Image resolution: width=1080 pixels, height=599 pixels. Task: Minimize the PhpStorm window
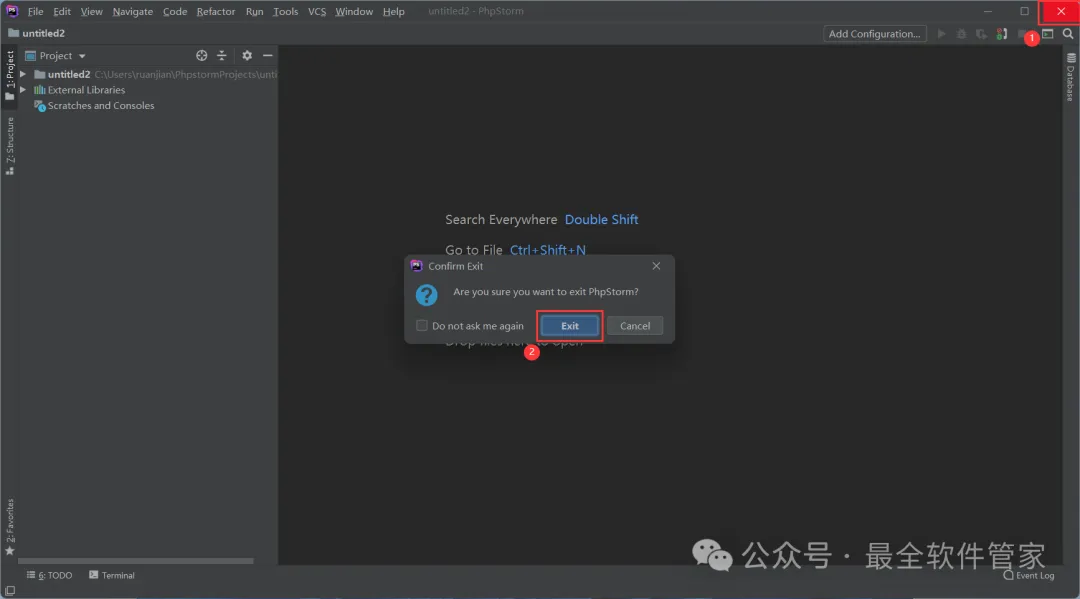[x=988, y=11]
